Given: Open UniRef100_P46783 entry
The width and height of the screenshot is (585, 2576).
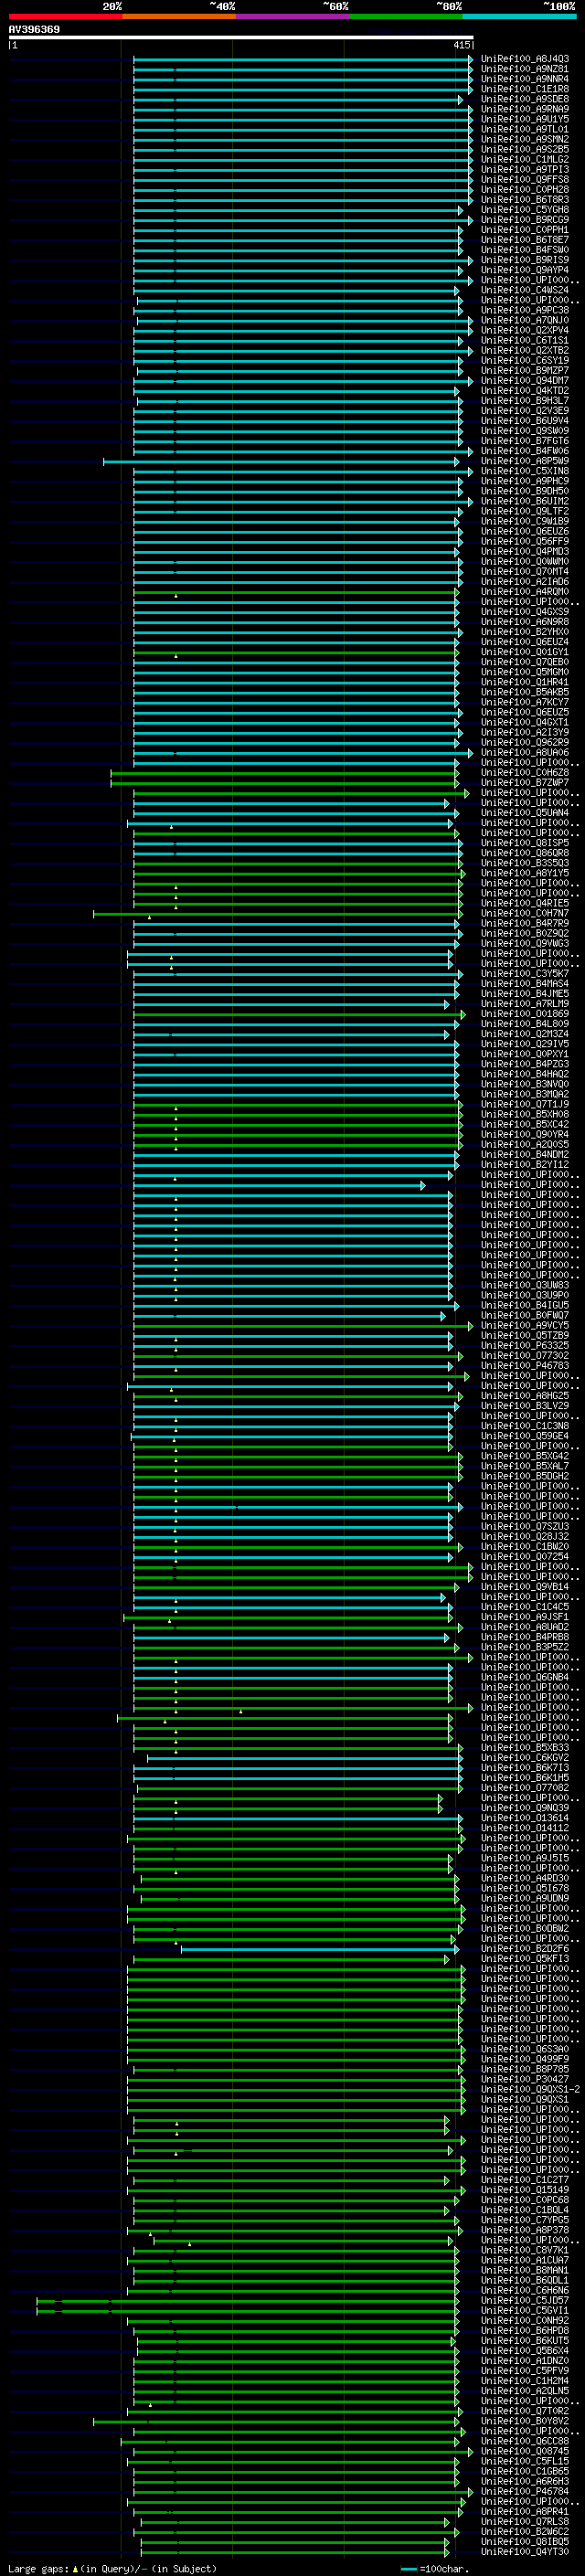Looking at the screenshot, I should (525, 1365).
